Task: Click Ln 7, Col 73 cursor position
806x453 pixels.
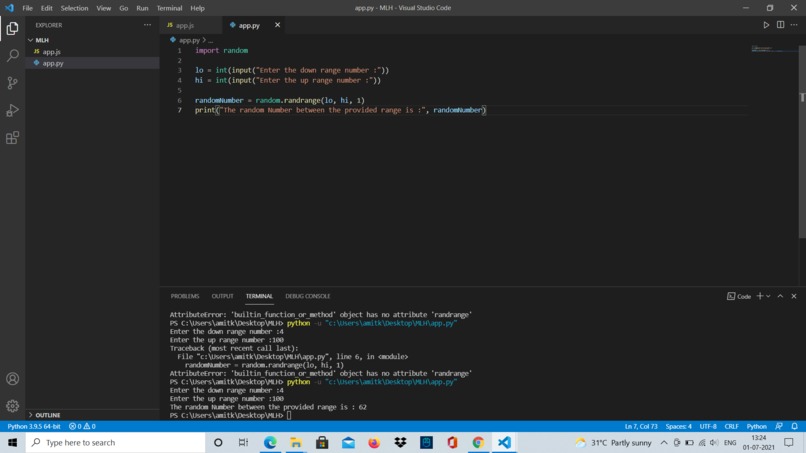Action: coord(641,426)
